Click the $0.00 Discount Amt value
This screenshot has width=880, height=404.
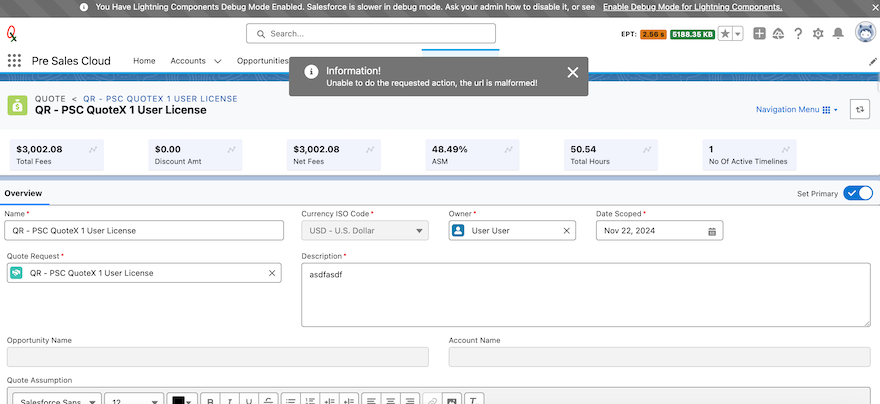[168, 149]
